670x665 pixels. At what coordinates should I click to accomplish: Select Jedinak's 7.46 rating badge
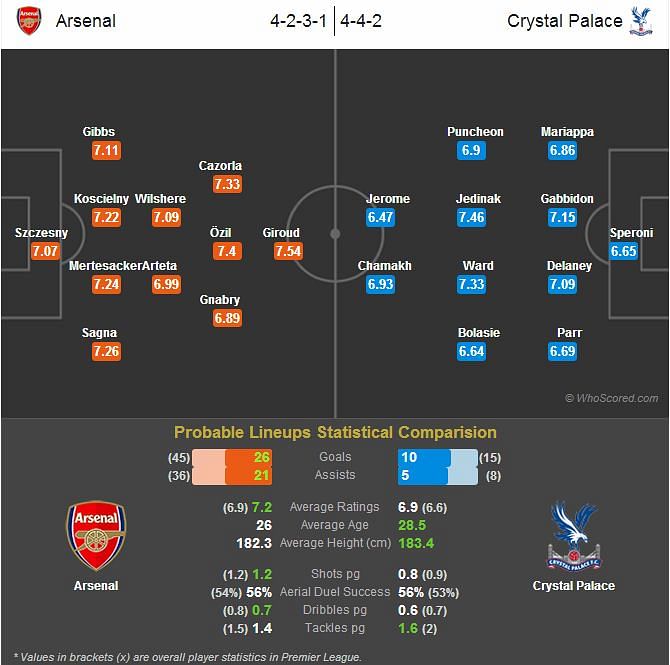(x=471, y=218)
